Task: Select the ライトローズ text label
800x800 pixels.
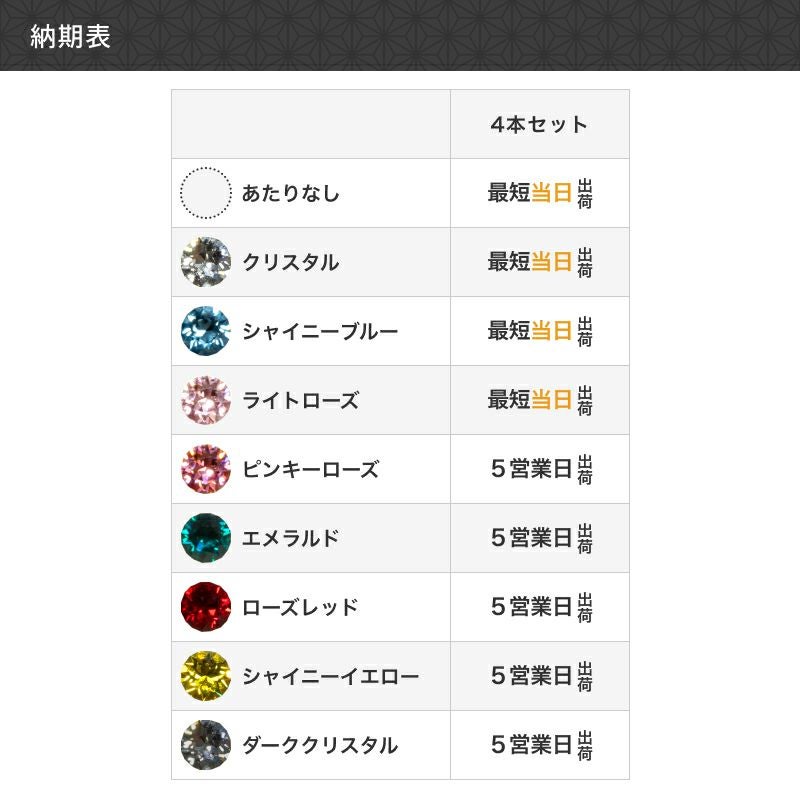Action: point(300,400)
